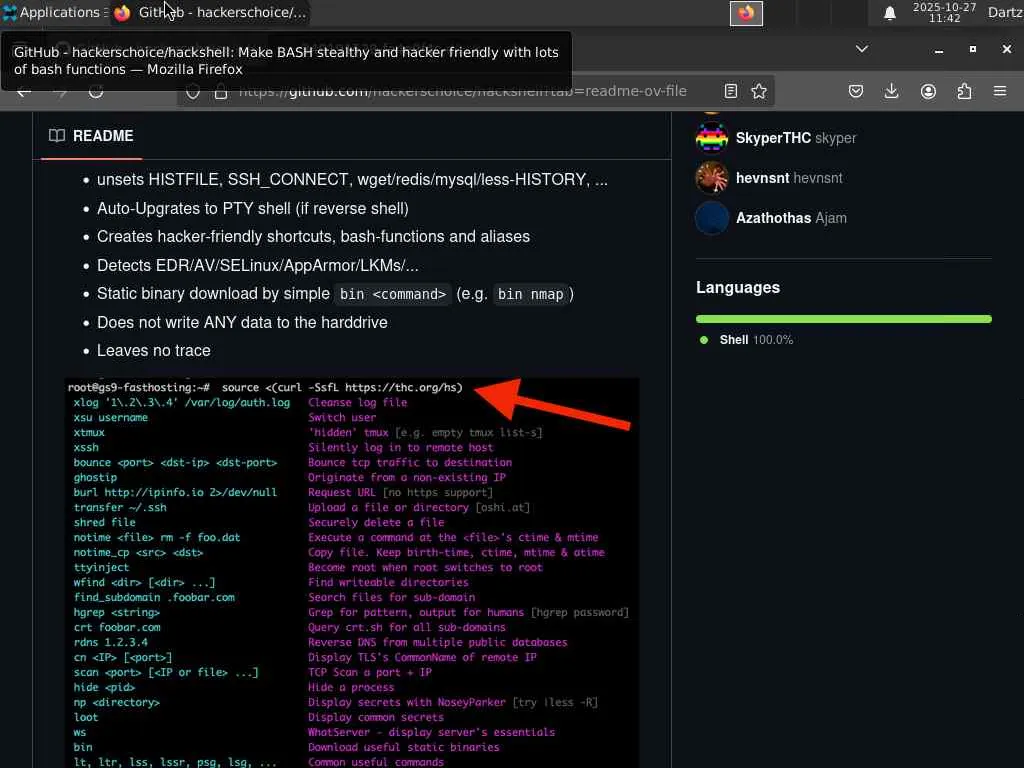1024x768 pixels.
Task: Open the Downloads panel
Action: [x=891, y=91]
